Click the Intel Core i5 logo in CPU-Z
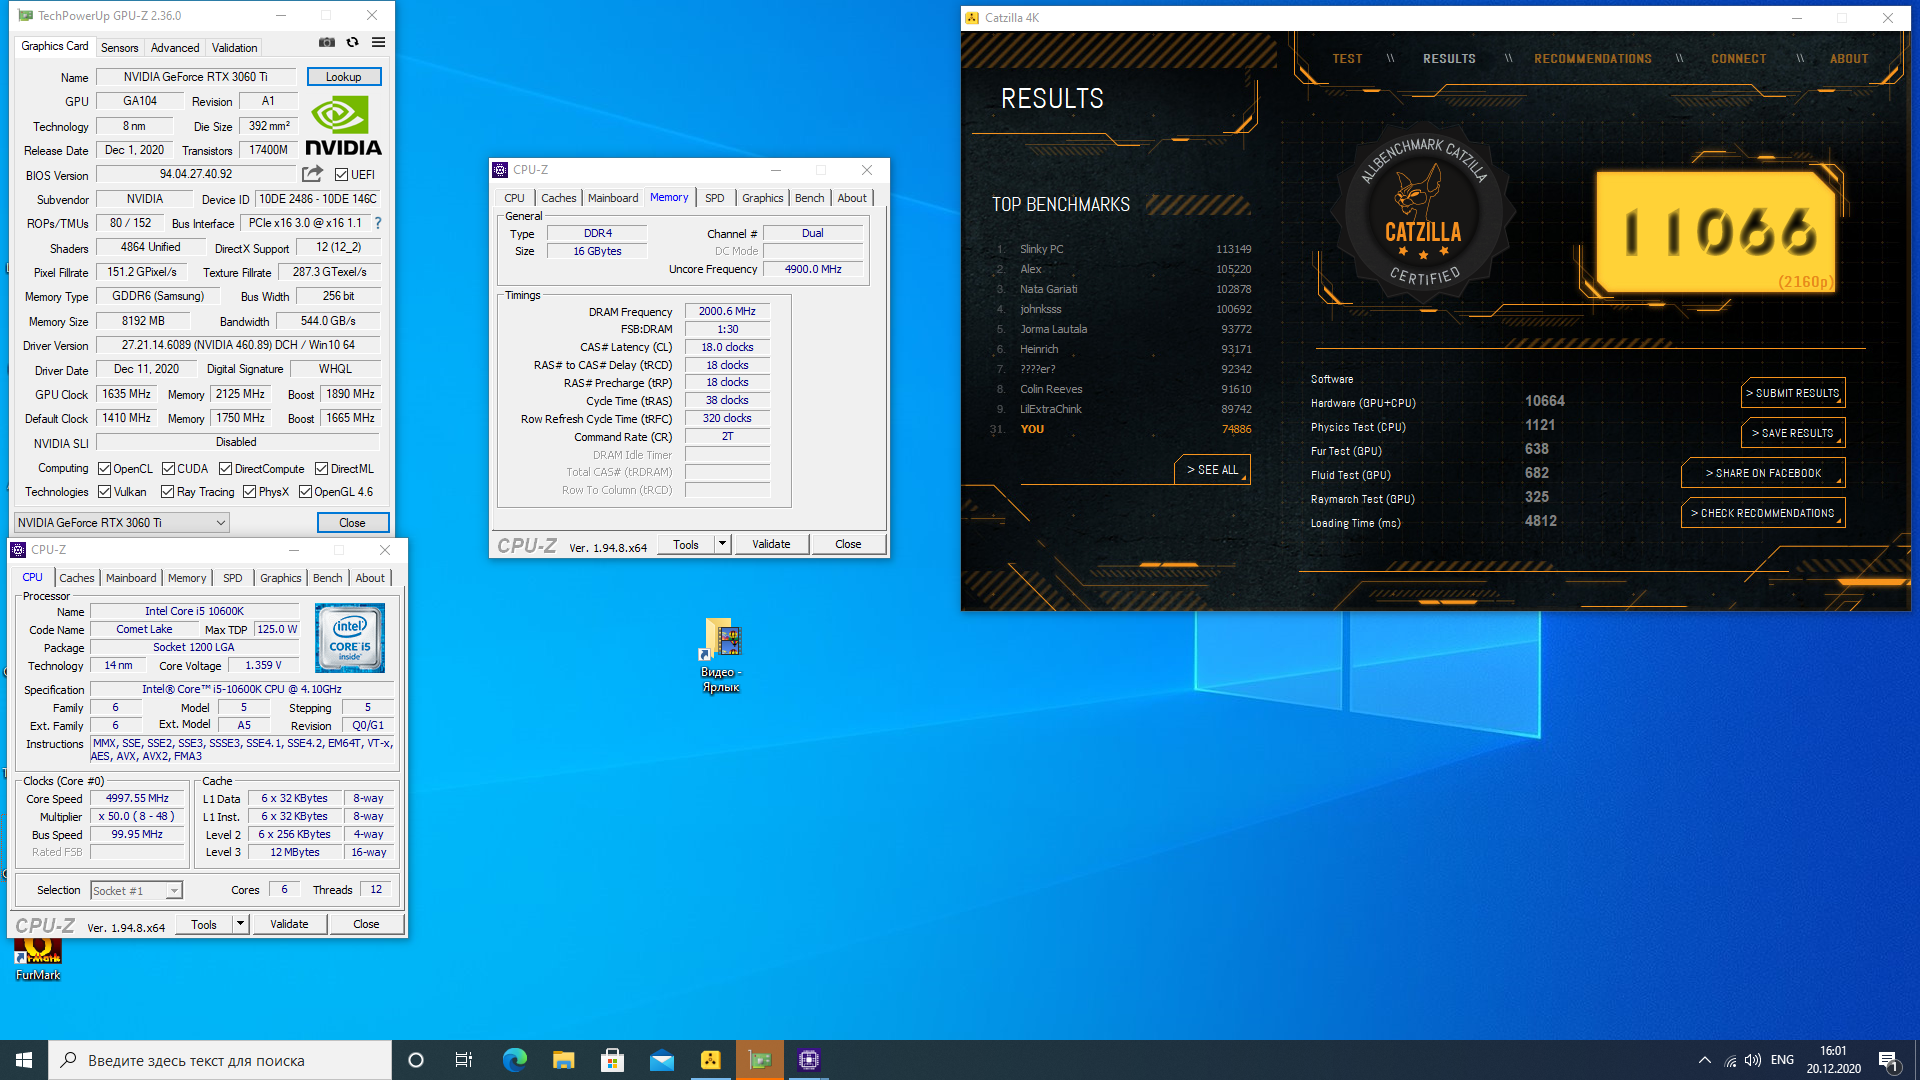The height and width of the screenshot is (1080, 1920). (350, 638)
